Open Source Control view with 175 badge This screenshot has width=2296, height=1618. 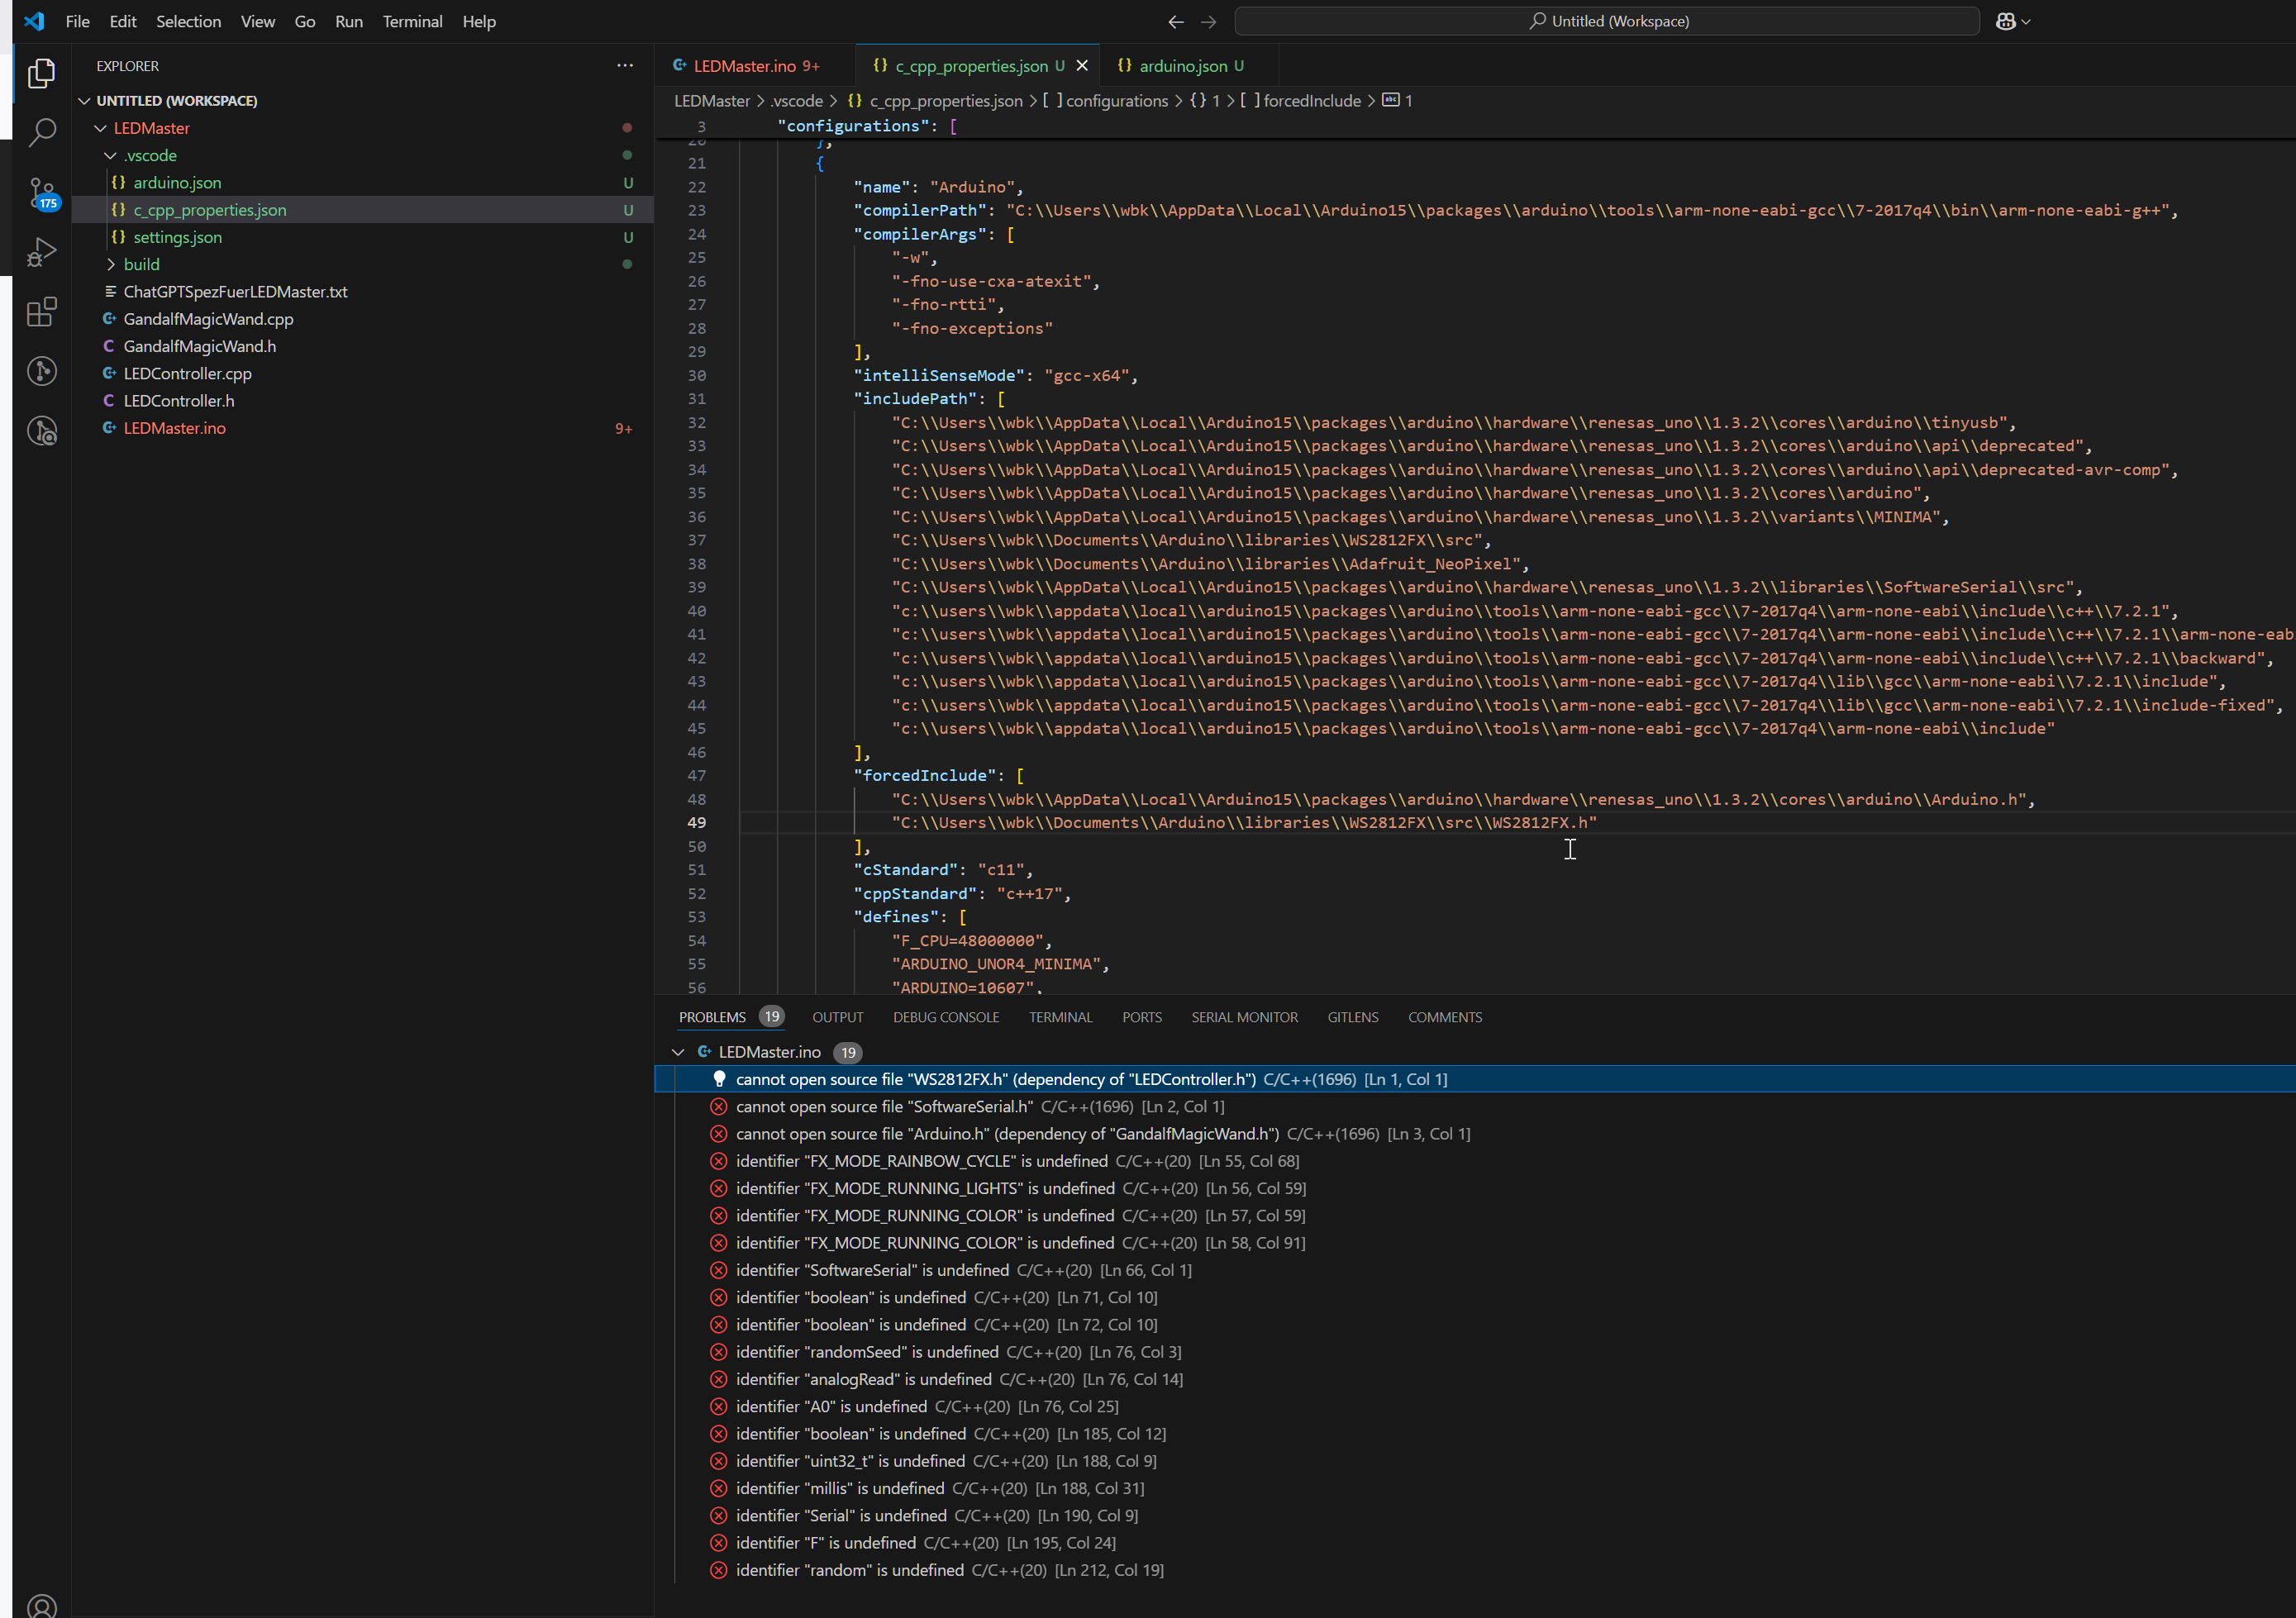[41, 193]
